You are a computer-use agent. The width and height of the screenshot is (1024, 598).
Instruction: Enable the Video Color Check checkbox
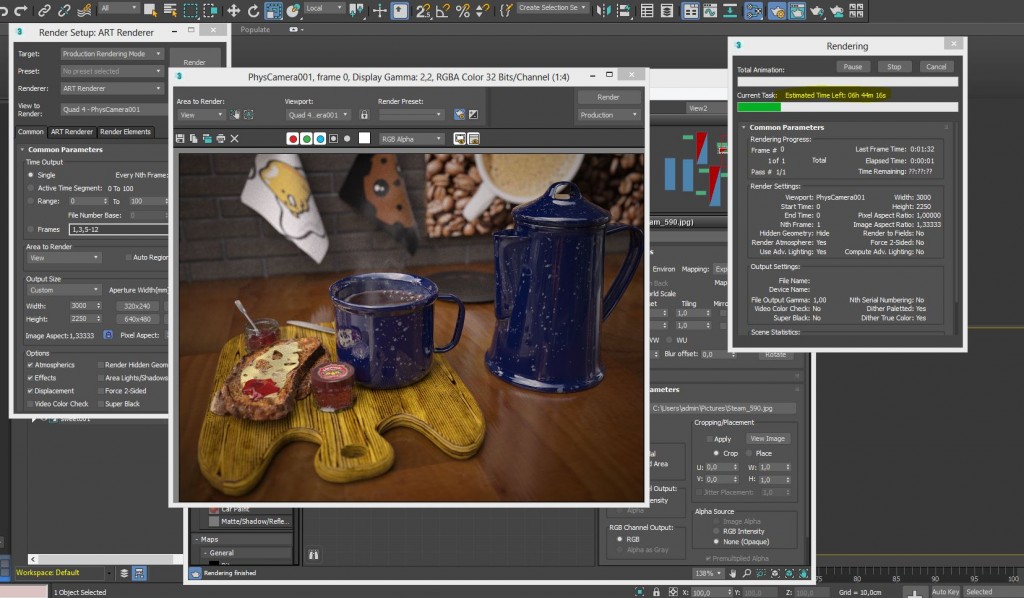pyautogui.click(x=30, y=404)
